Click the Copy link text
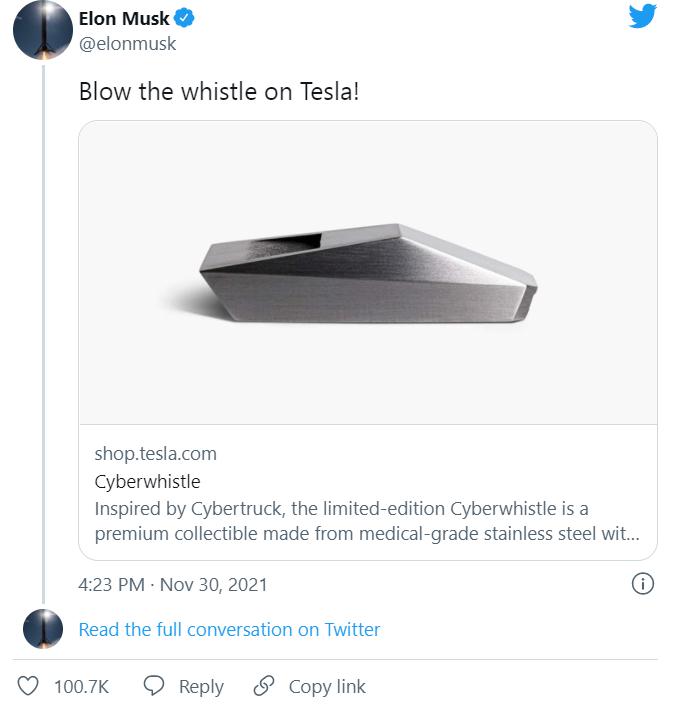The image size is (679, 710). (x=327, y=686)
